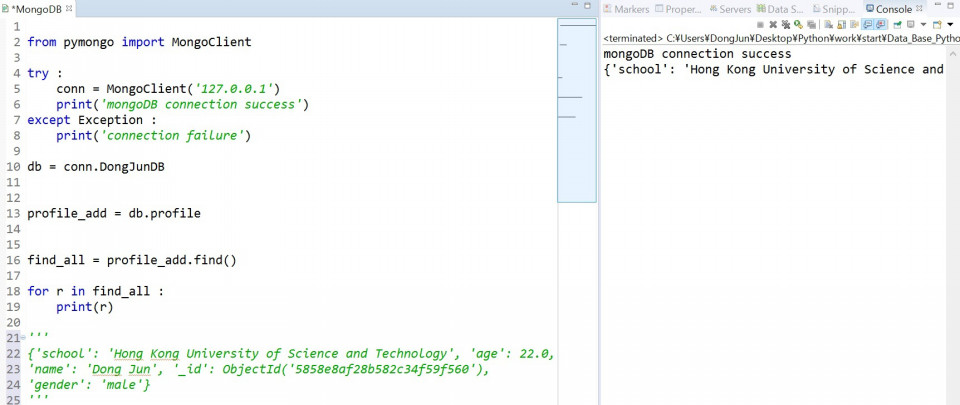The image size is (960, 405).
Task: Toggle show console when standard error changes
Action: 881,24
